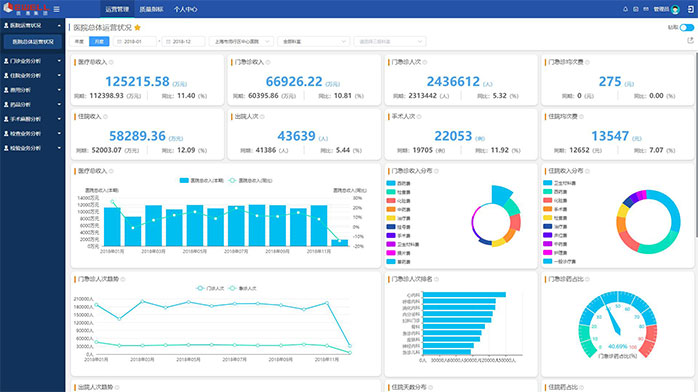Screen dimensions: 698x392
Task: Open the 质量指标 top navigation tab
Action: pyautogui.click(x=151, y=9)
